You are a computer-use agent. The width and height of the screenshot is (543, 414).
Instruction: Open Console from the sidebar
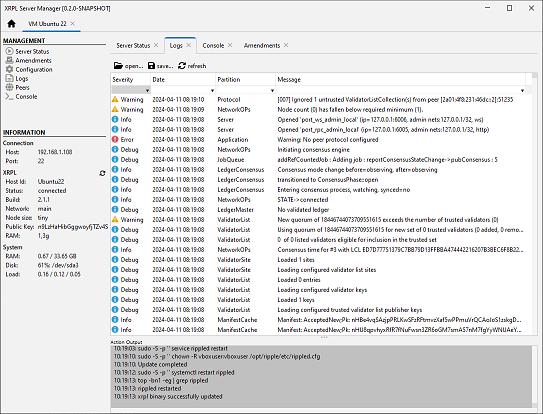tap(21, 96)
